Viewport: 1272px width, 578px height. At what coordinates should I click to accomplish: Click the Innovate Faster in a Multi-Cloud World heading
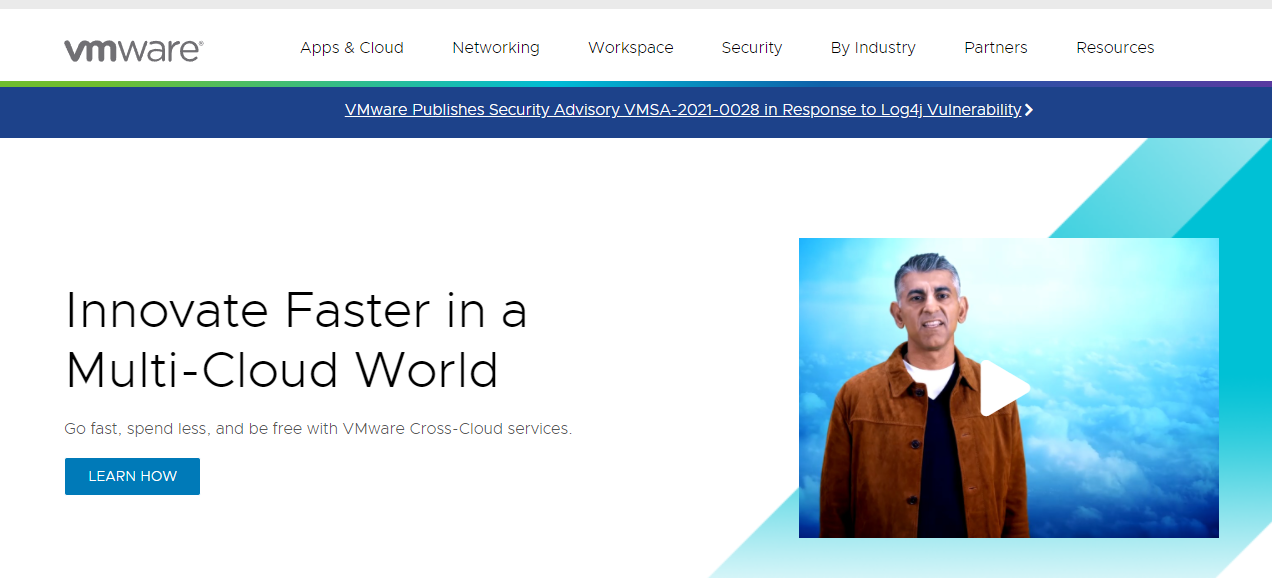point(296,340)
